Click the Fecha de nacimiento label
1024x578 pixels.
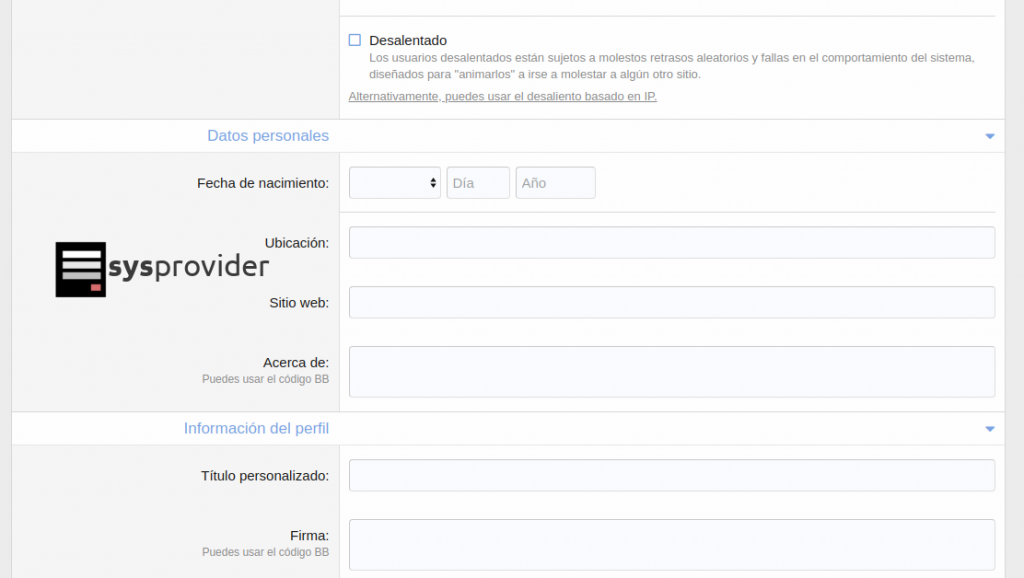click(263, 183)
